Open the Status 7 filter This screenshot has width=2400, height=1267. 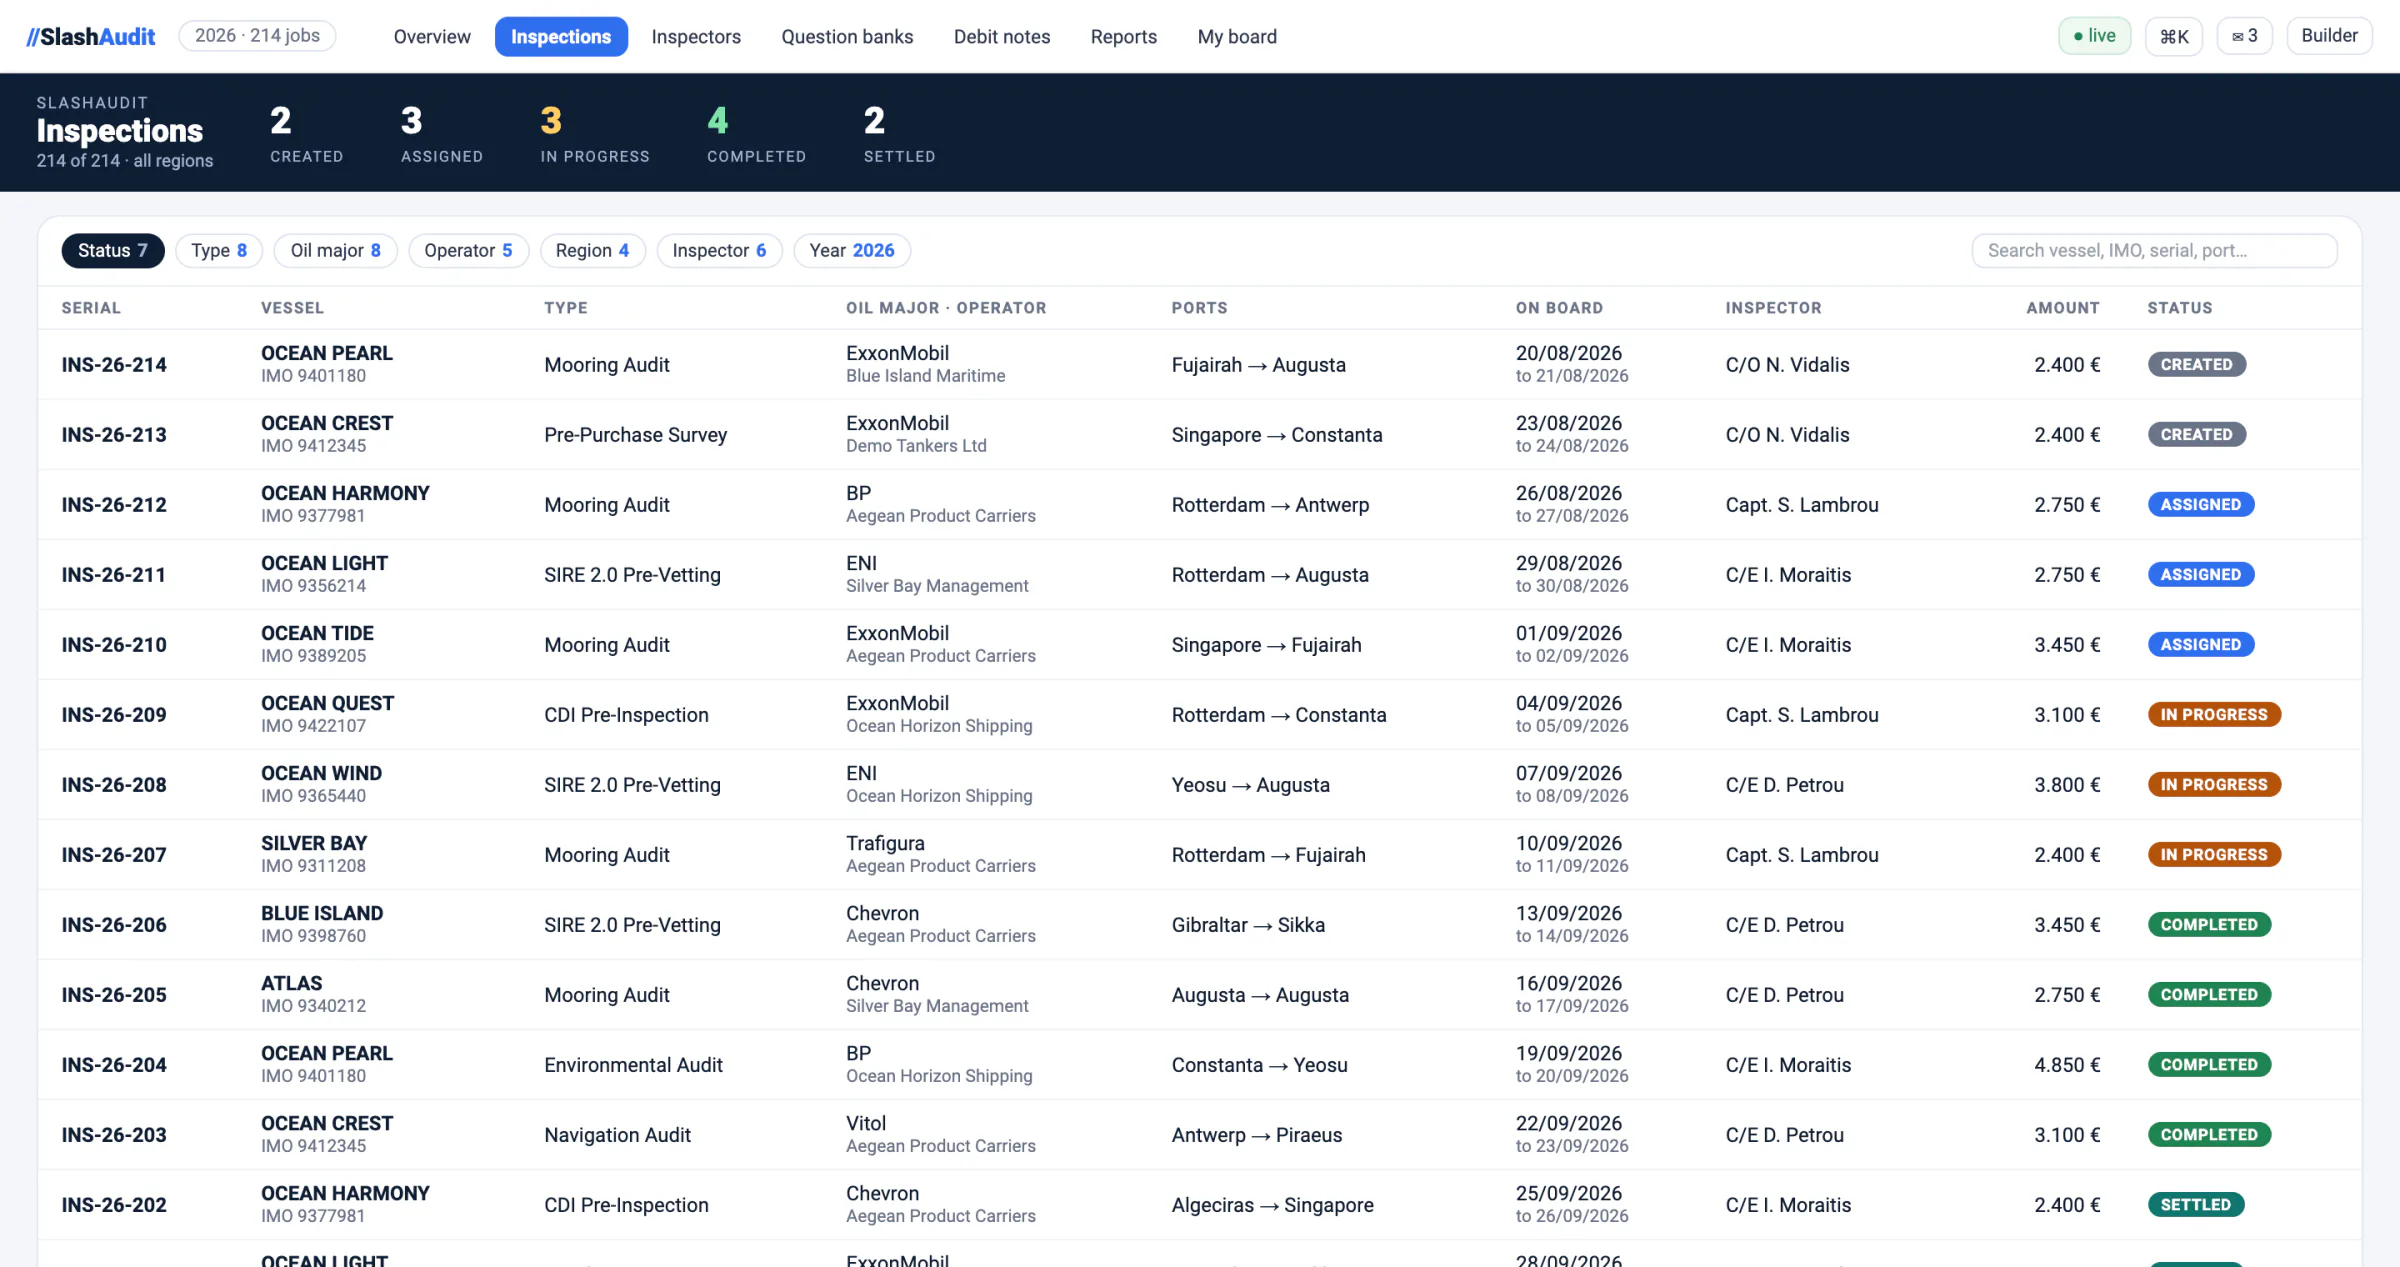113,251
